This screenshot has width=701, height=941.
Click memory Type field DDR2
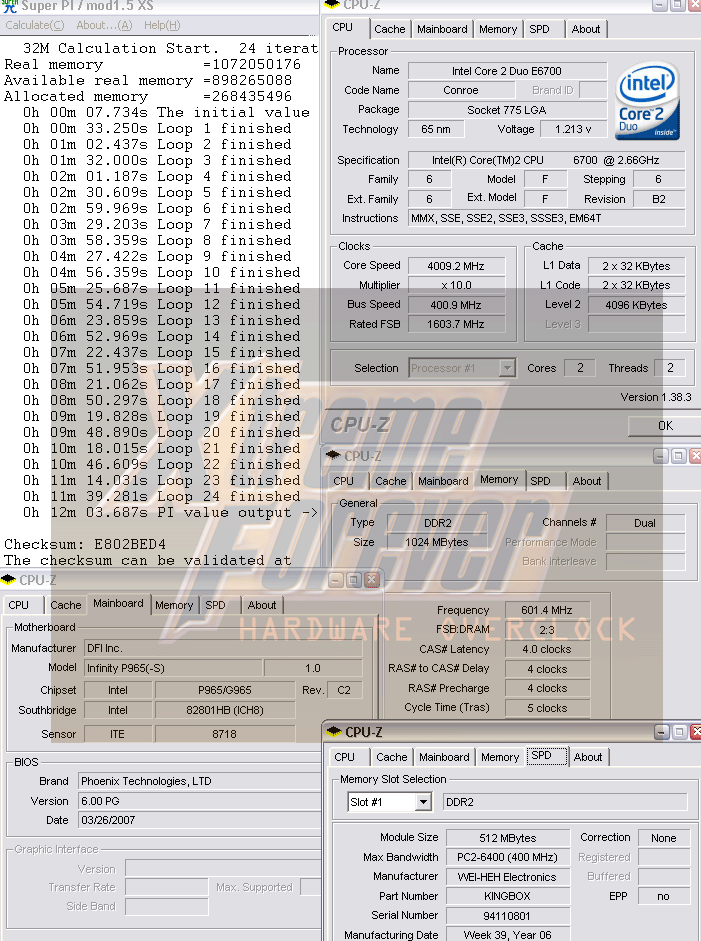tap(438, 523)
